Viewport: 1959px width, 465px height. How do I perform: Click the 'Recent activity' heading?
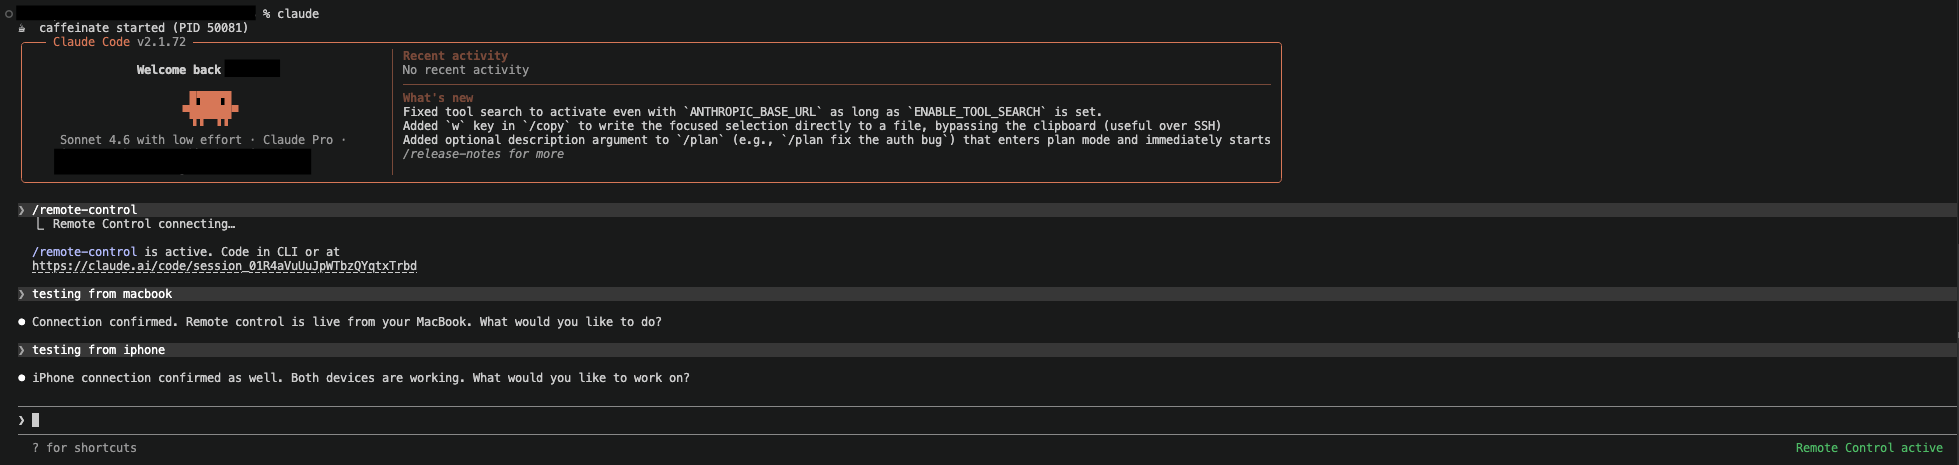click(455, 56)
